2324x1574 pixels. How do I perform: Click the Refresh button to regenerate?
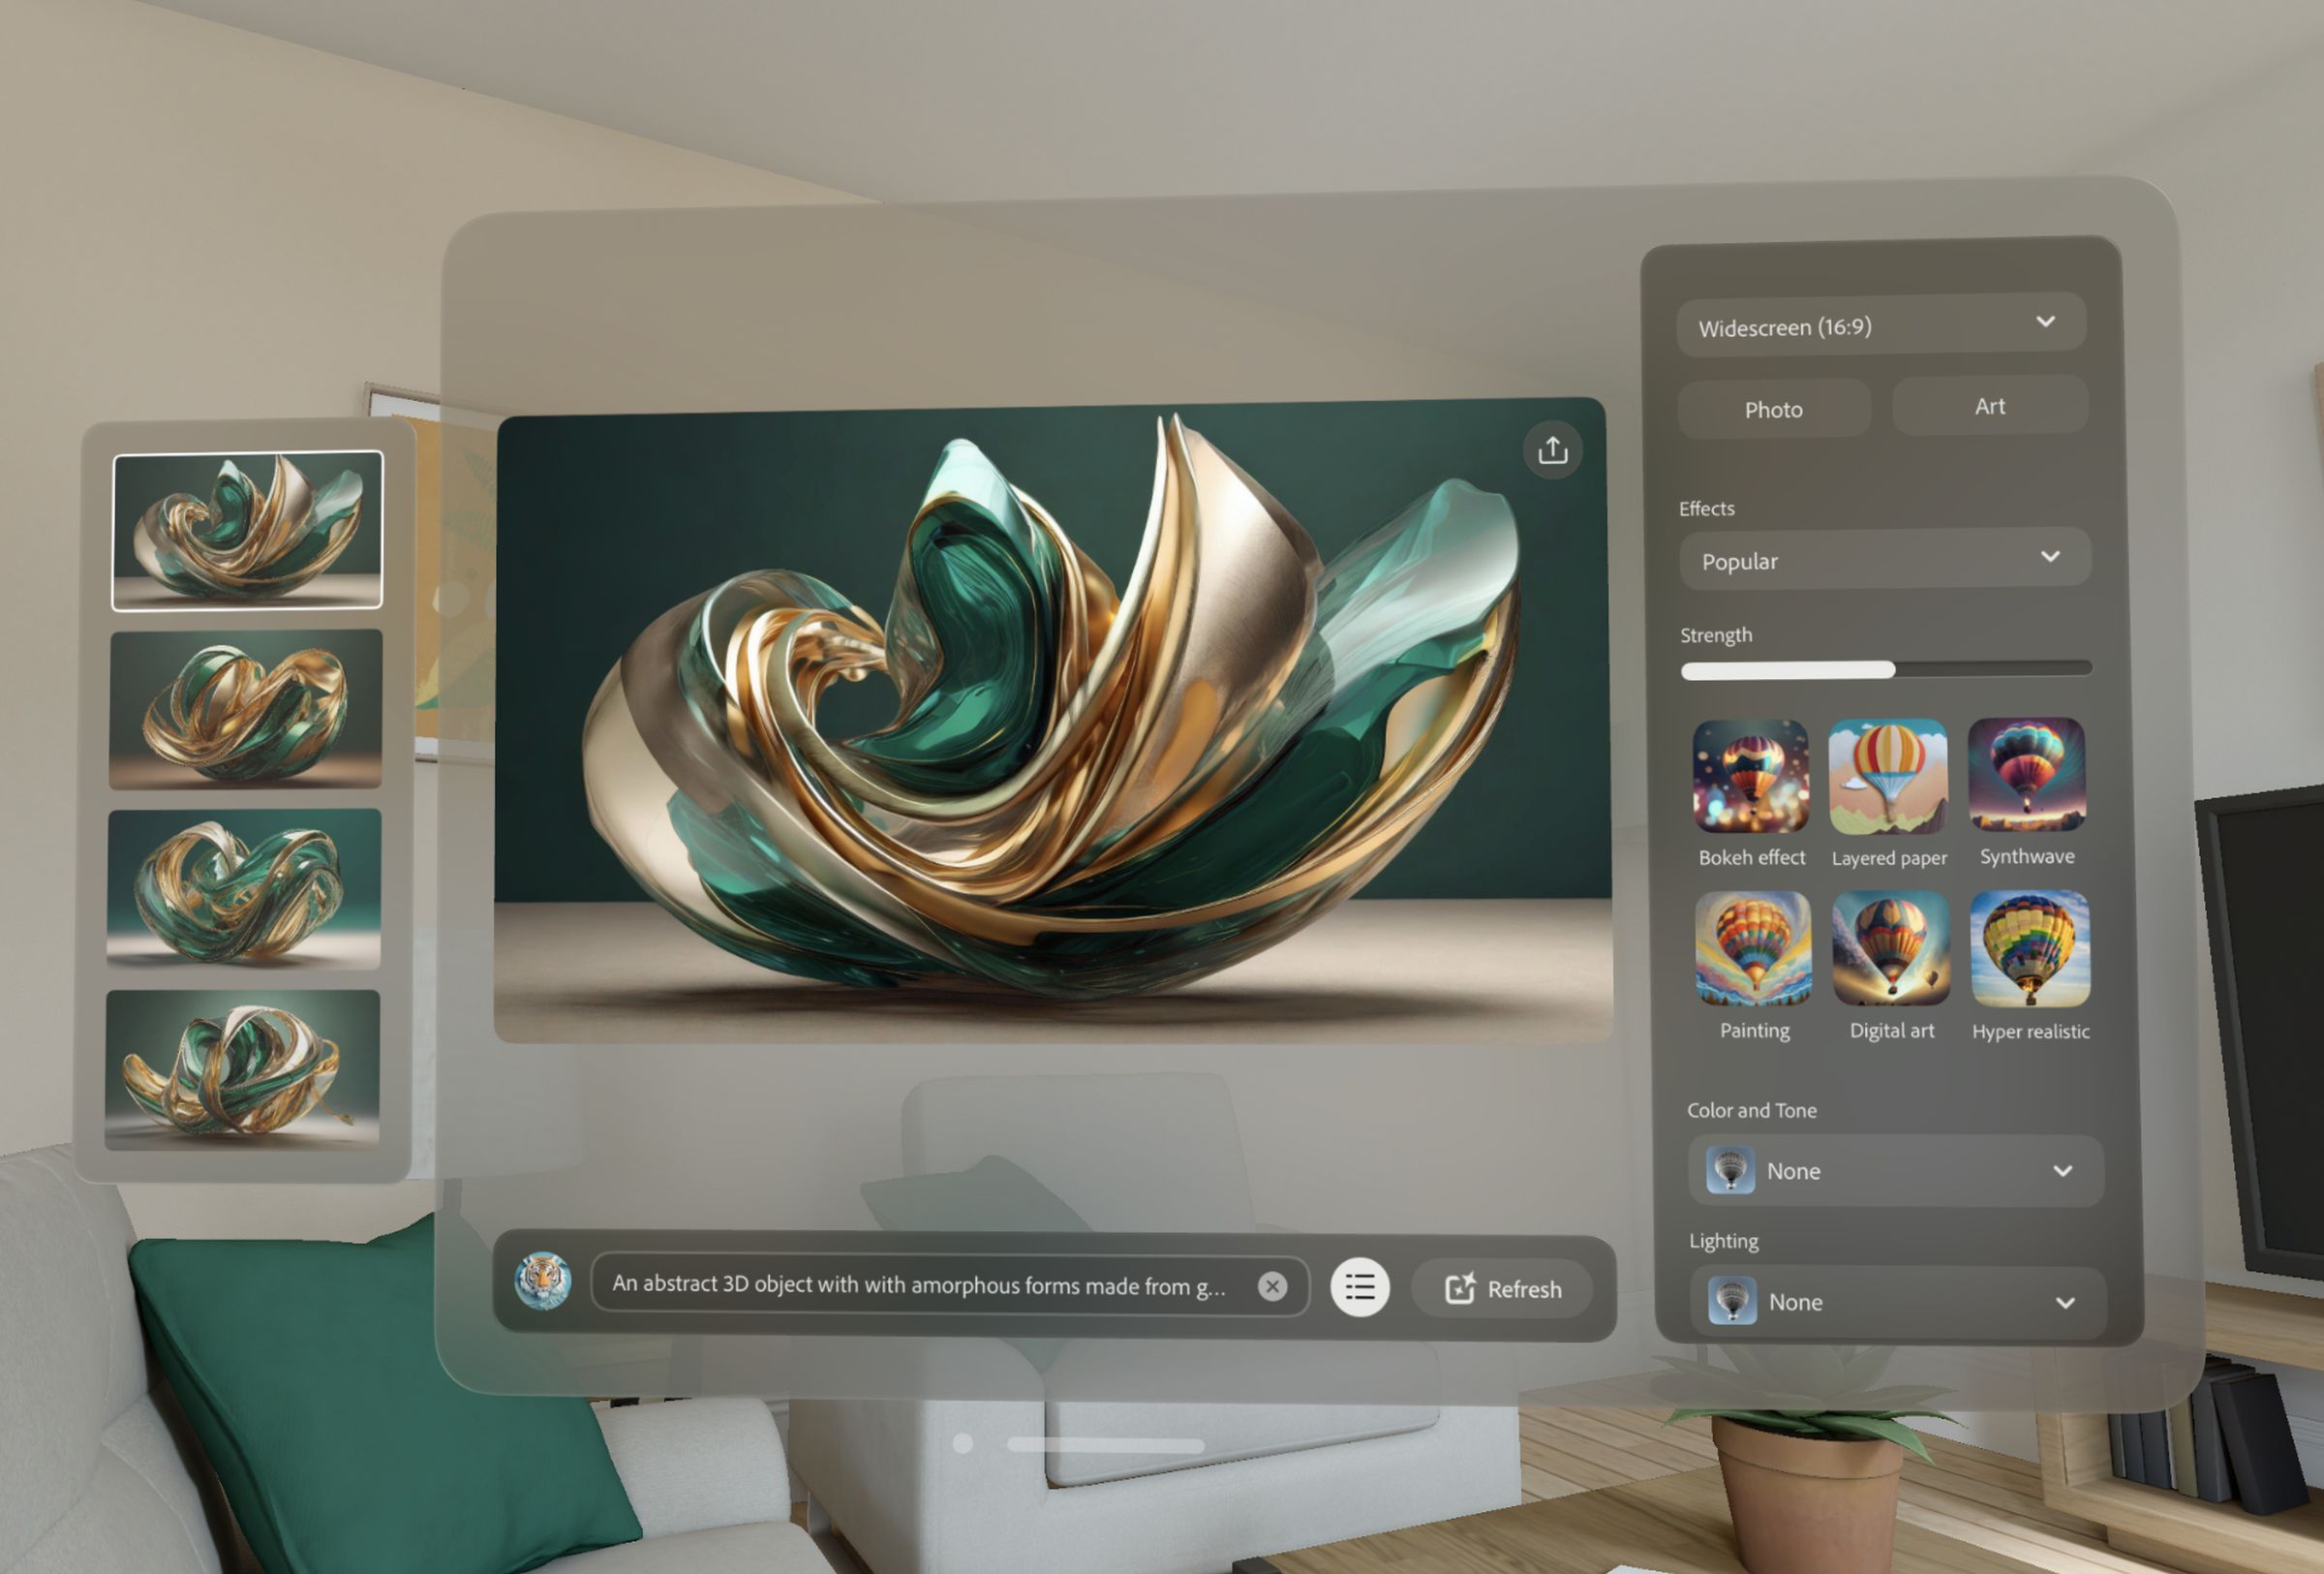point(1501,1287)
